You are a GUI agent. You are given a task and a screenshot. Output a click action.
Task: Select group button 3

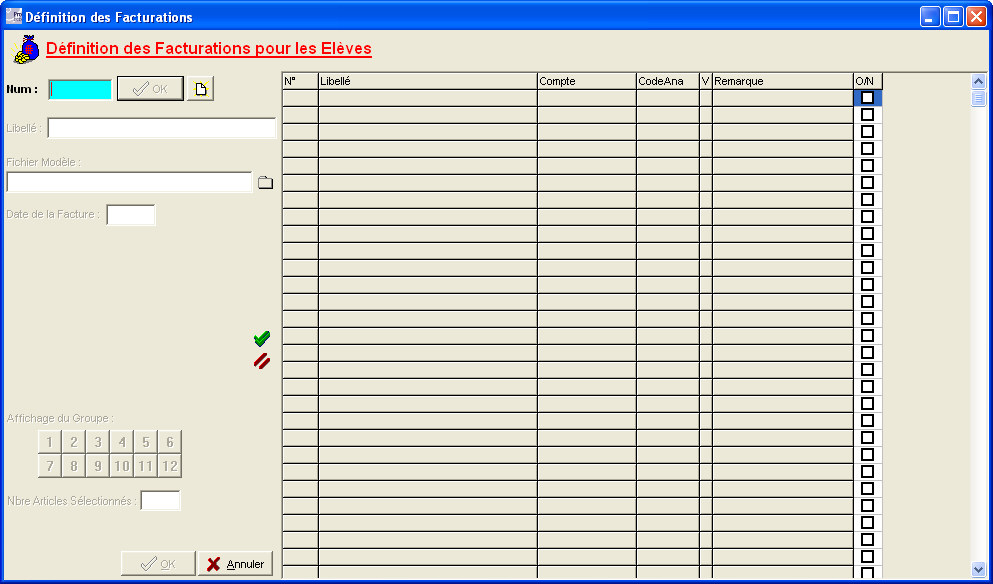(98, 442)
